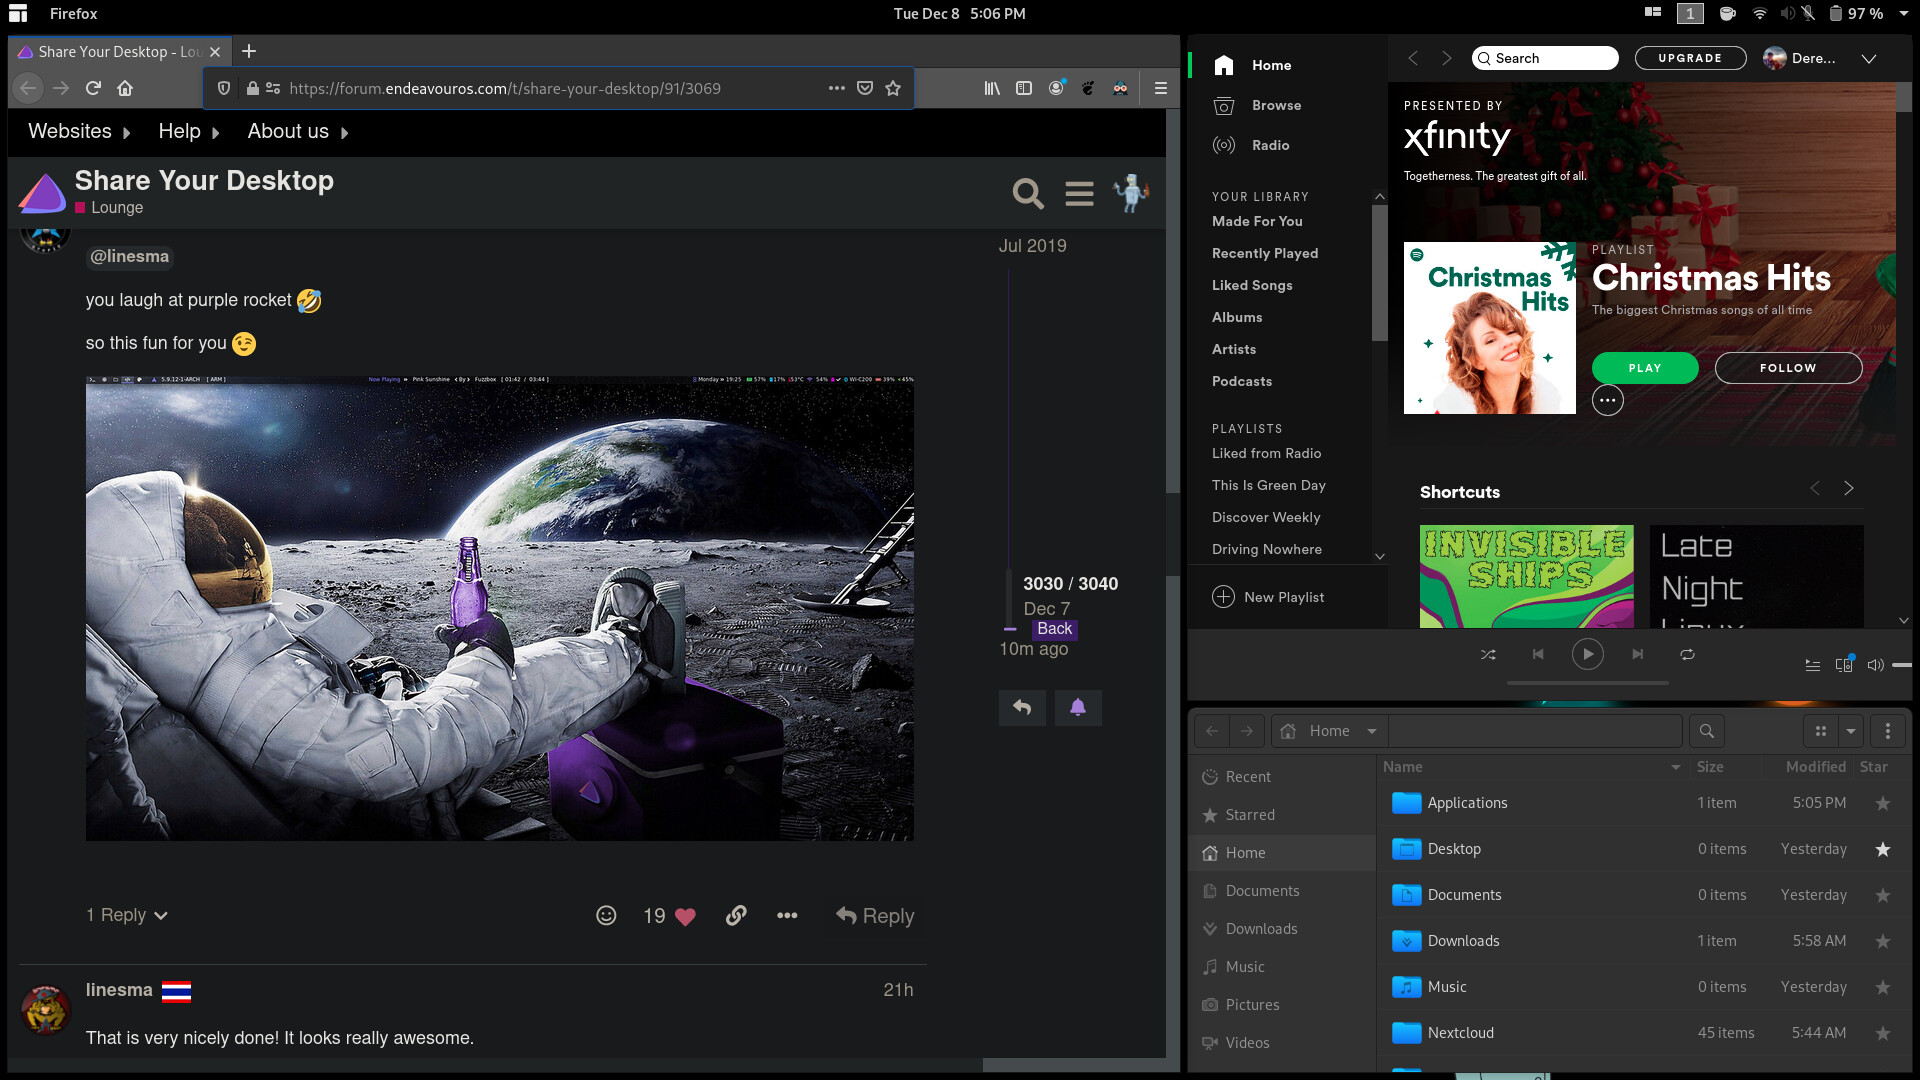The image size is (1920, 1080).
Task: Enable shuffle playback in Spotify
Action: (1488, 654)
